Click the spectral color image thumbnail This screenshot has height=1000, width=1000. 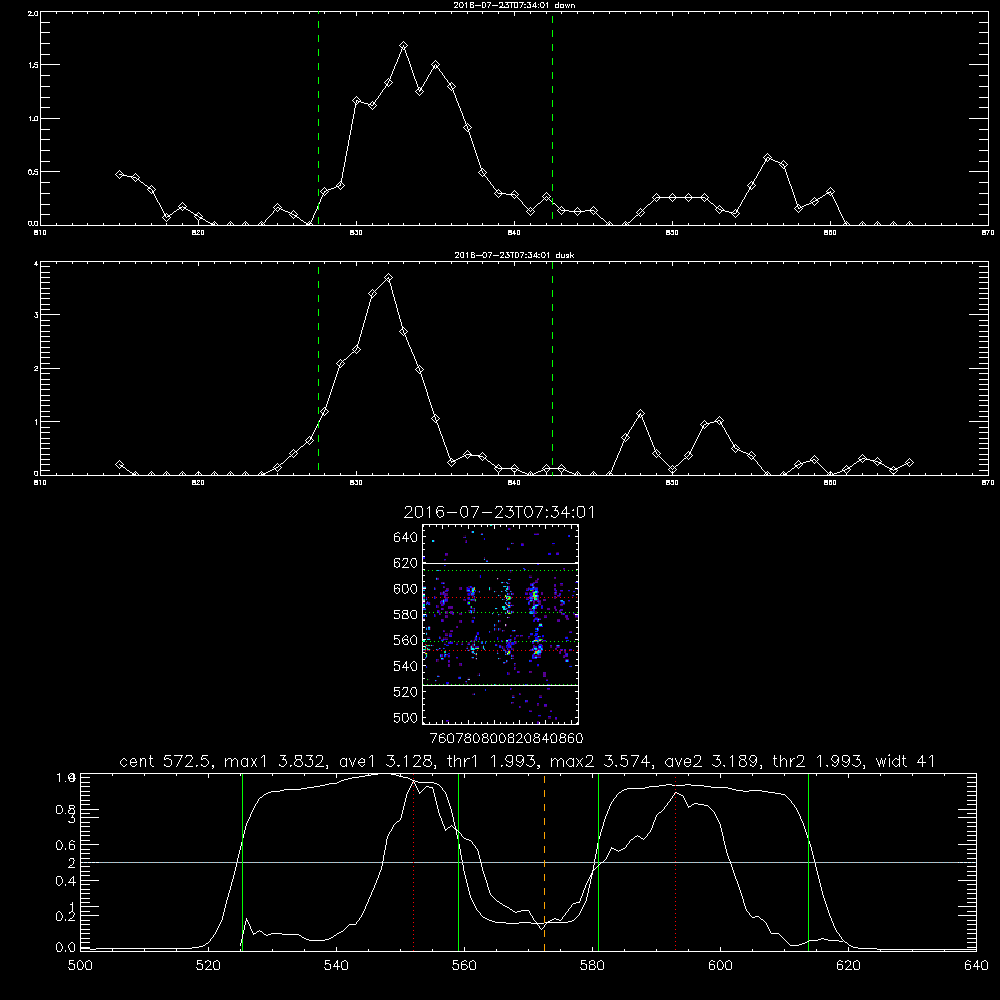coord(500,624)
